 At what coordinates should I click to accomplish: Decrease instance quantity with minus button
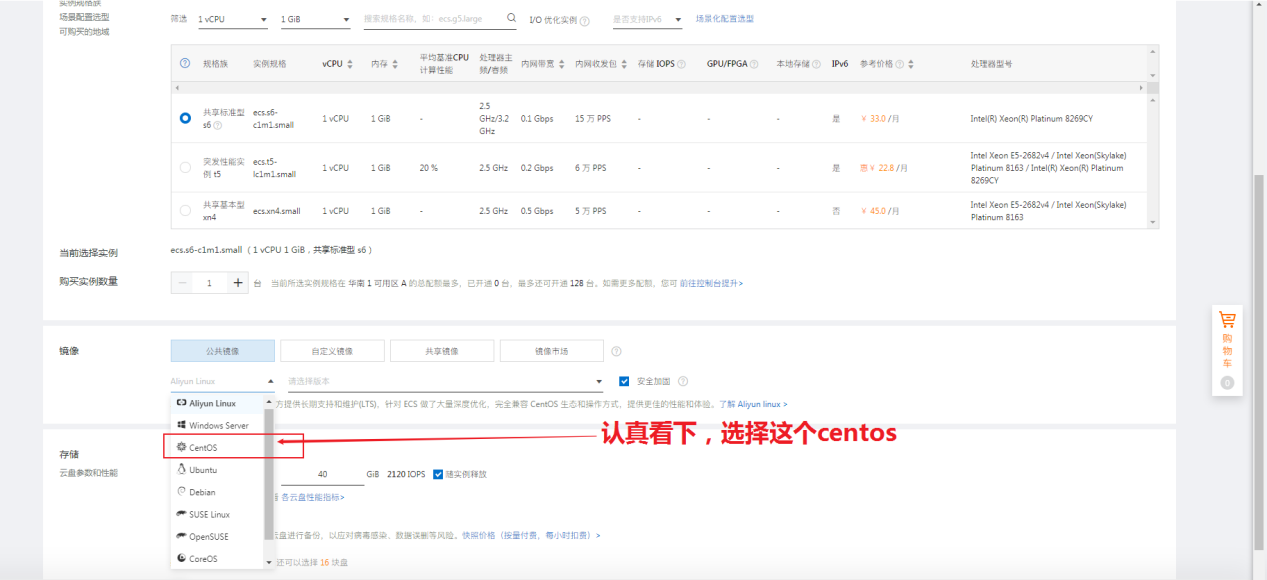pos(182,283)
